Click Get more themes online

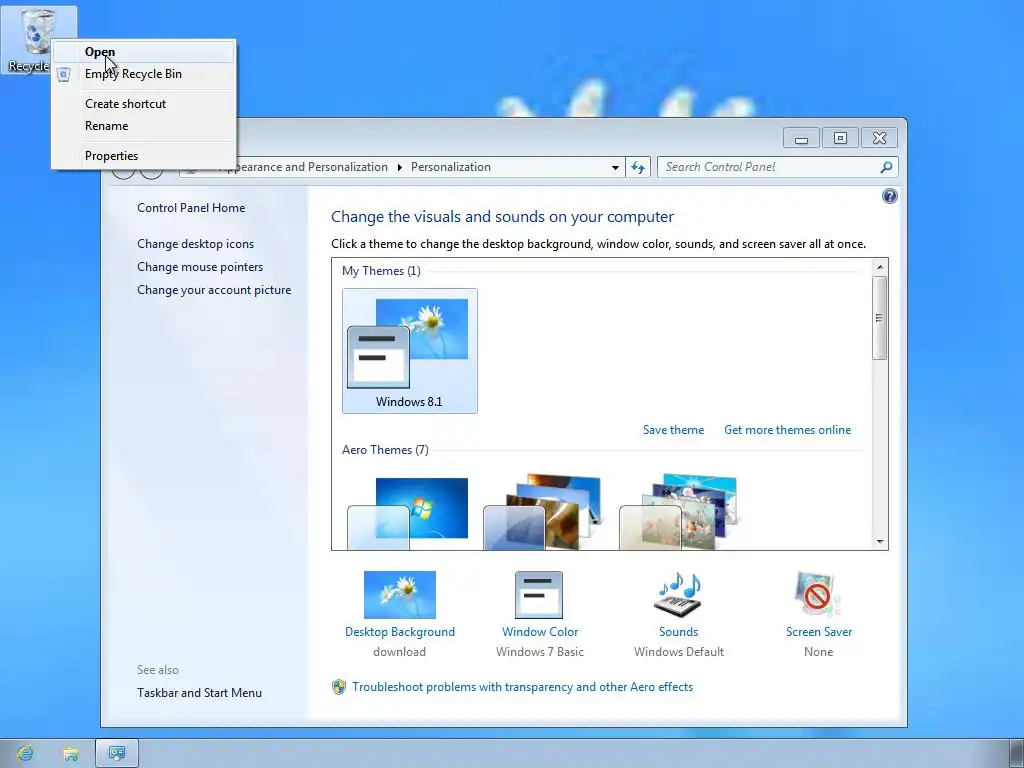point(788,430)
